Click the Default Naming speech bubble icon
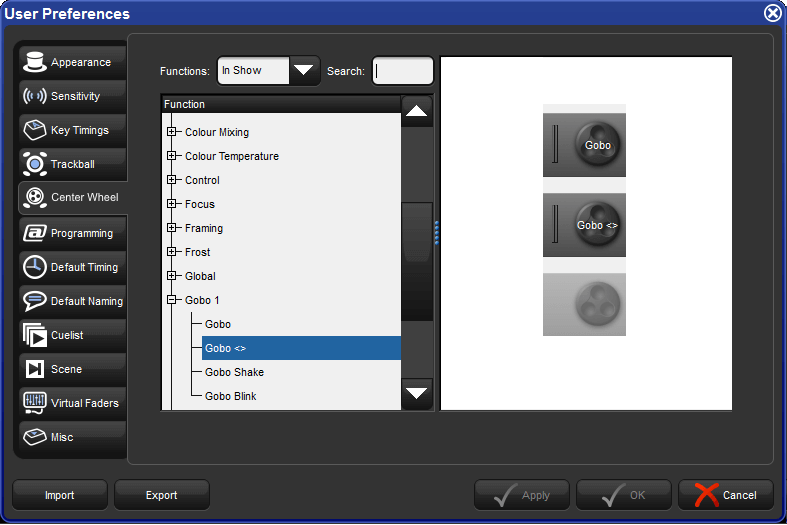787x525 pixels. [34, 301]
